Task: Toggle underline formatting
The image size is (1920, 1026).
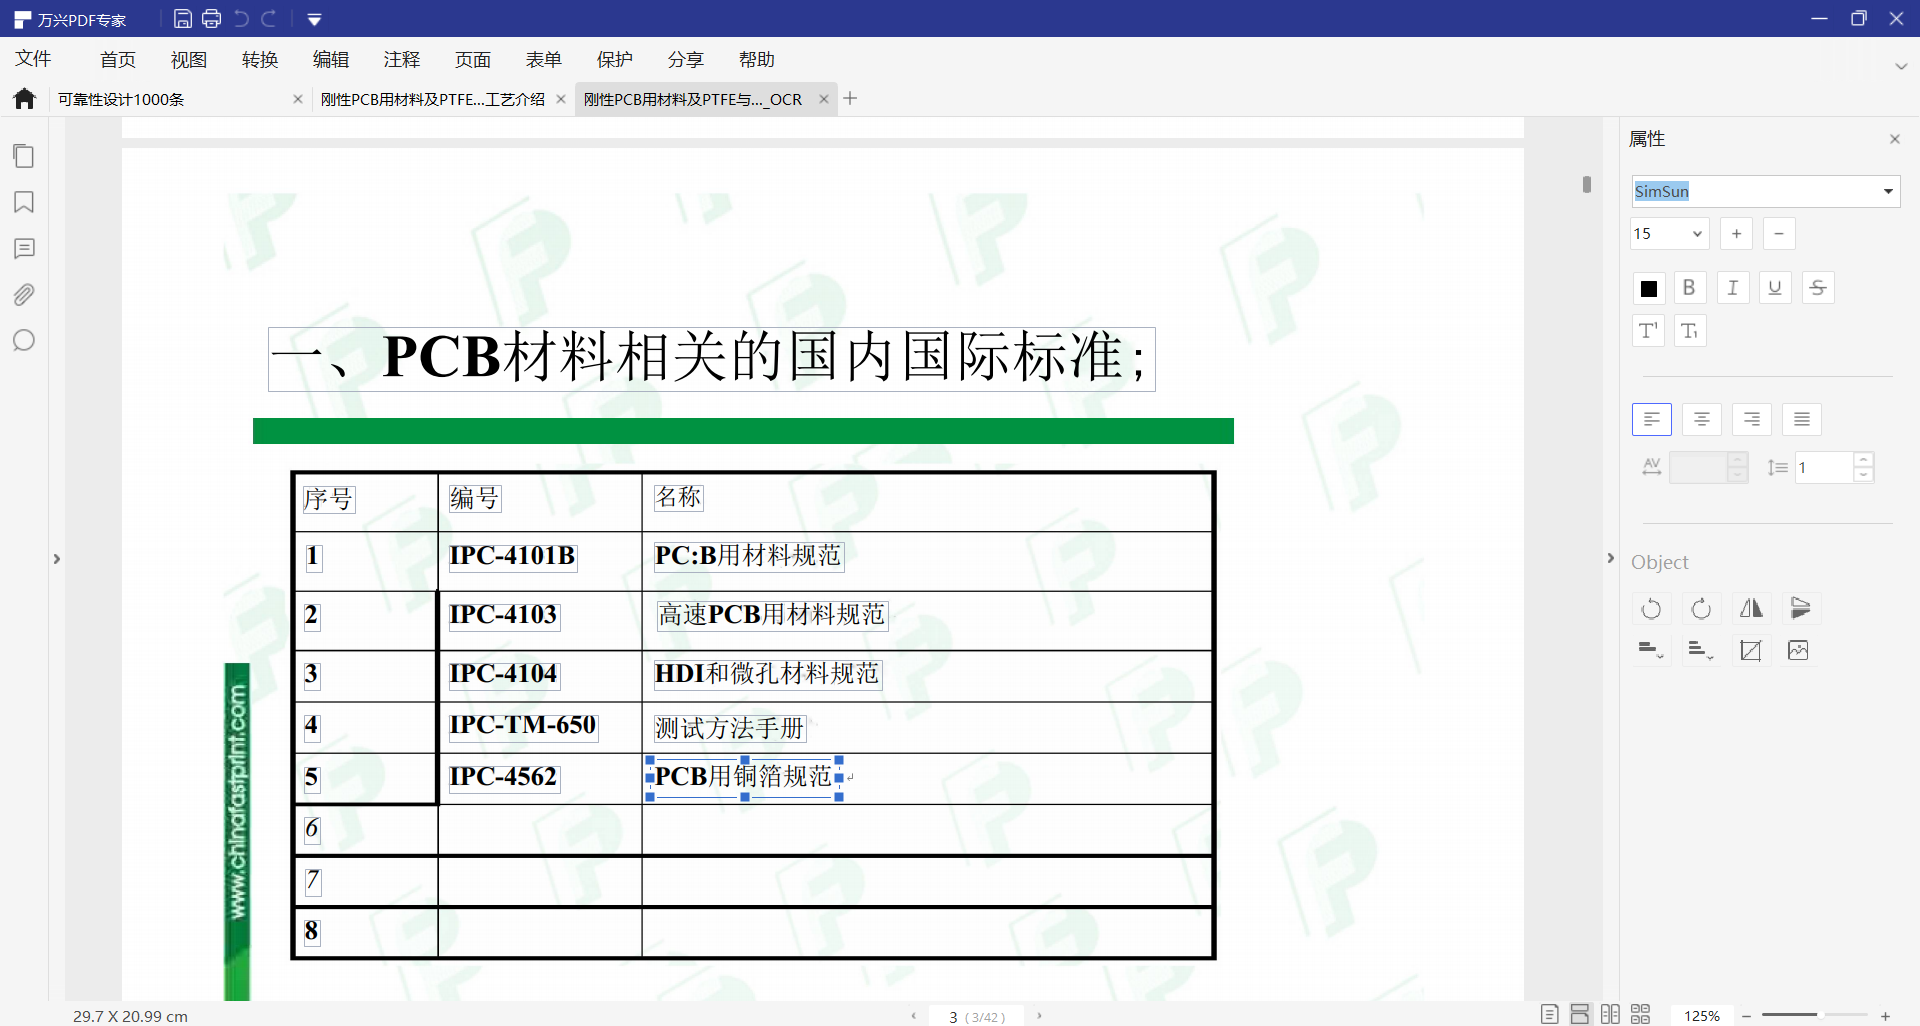Action: click(x=1775, y=288)
